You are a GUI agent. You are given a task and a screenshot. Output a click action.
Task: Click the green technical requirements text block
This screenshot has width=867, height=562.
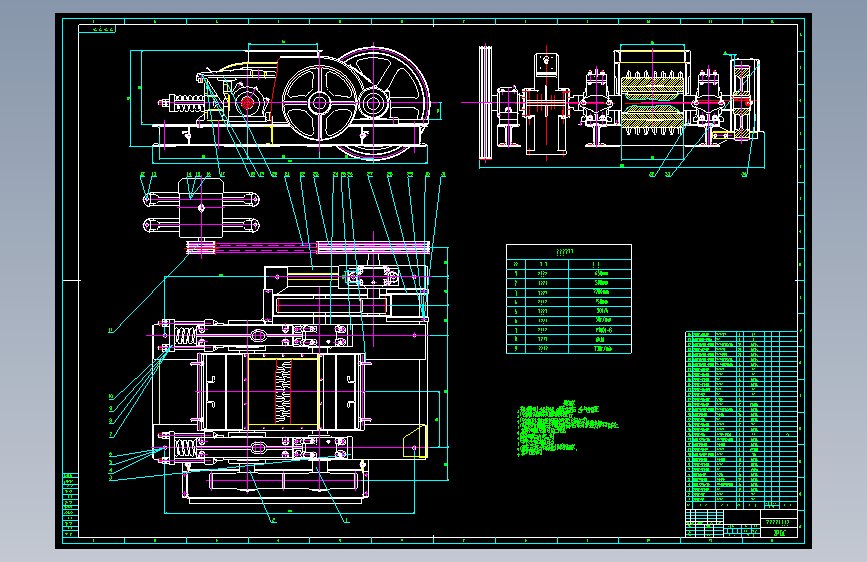568,429
